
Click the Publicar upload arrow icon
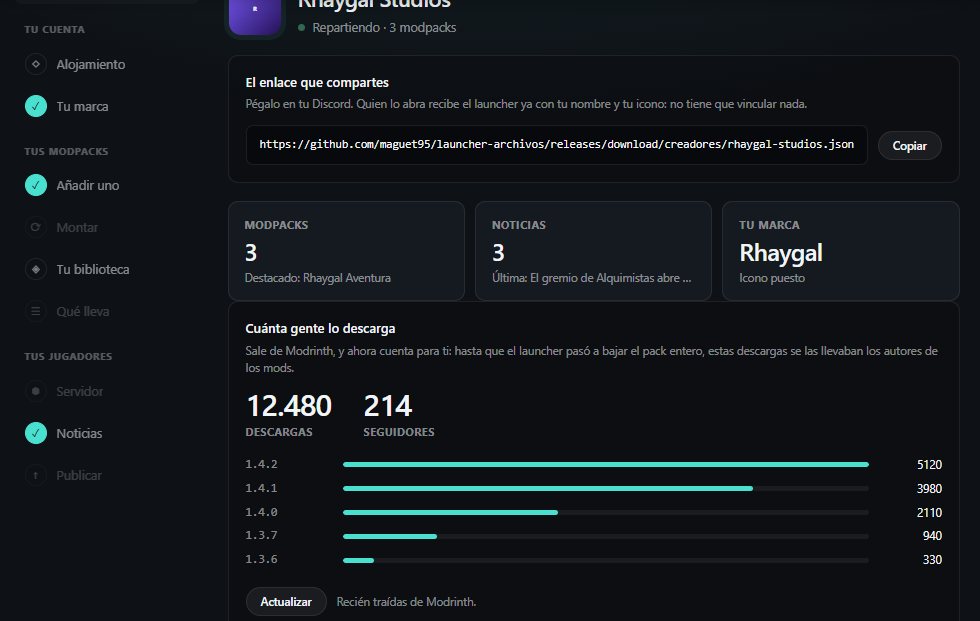click(x=36, y=475)
